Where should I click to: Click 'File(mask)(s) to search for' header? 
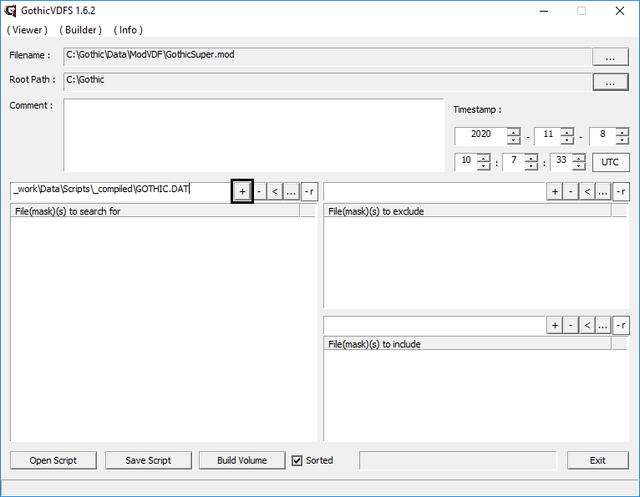(155, 211)
